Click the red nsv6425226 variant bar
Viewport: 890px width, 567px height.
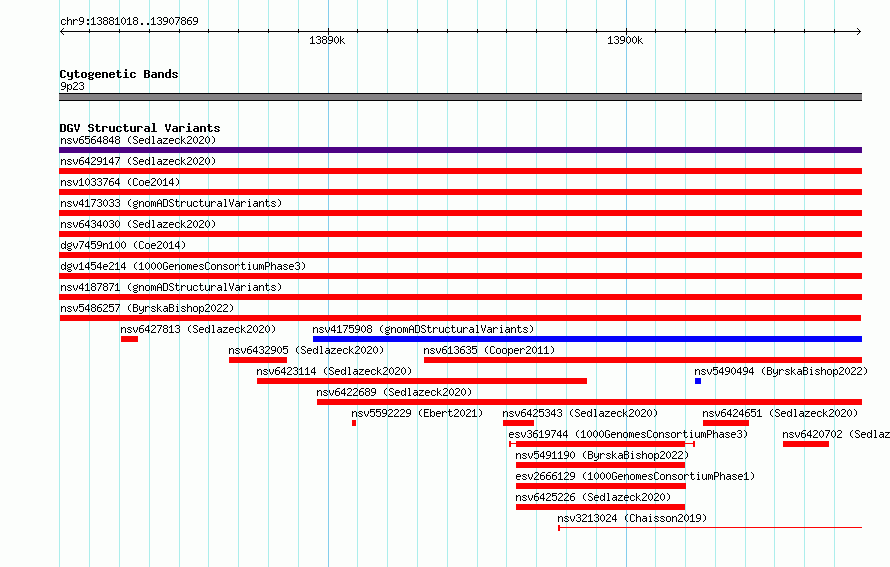[601, 507]
